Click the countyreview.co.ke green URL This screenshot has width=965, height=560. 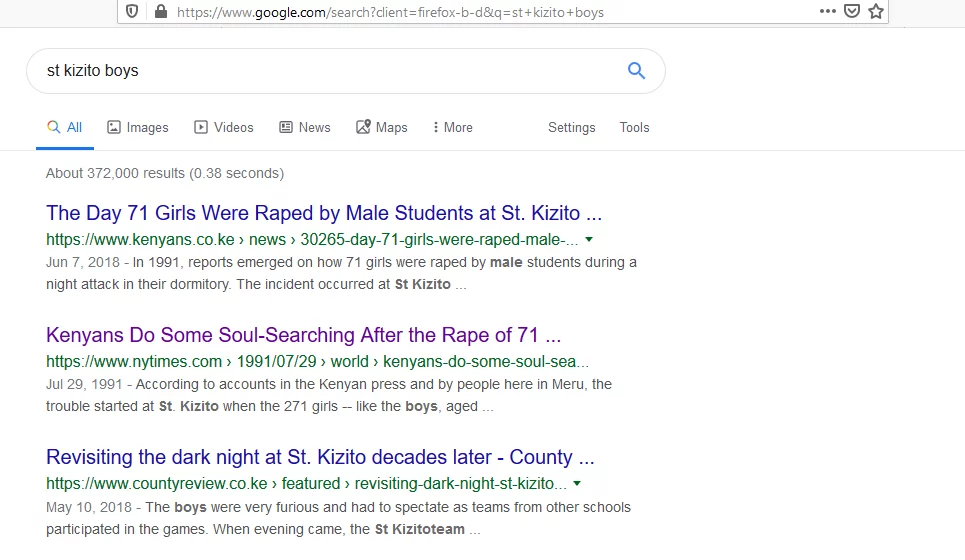click(306, 484)
